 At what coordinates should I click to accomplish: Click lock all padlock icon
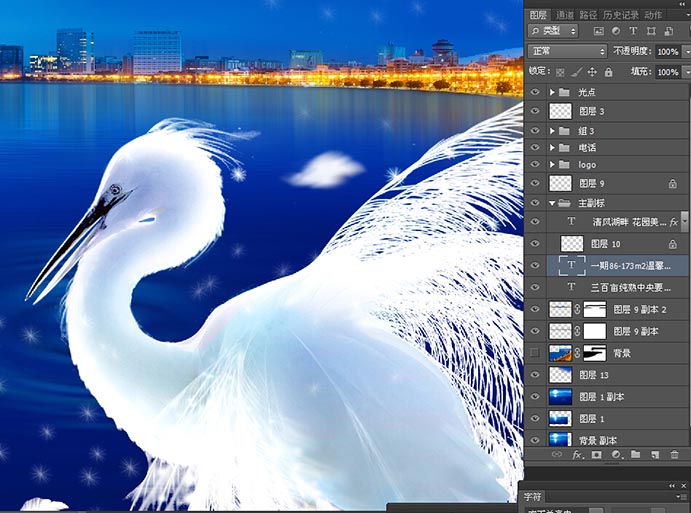point(609,72)
